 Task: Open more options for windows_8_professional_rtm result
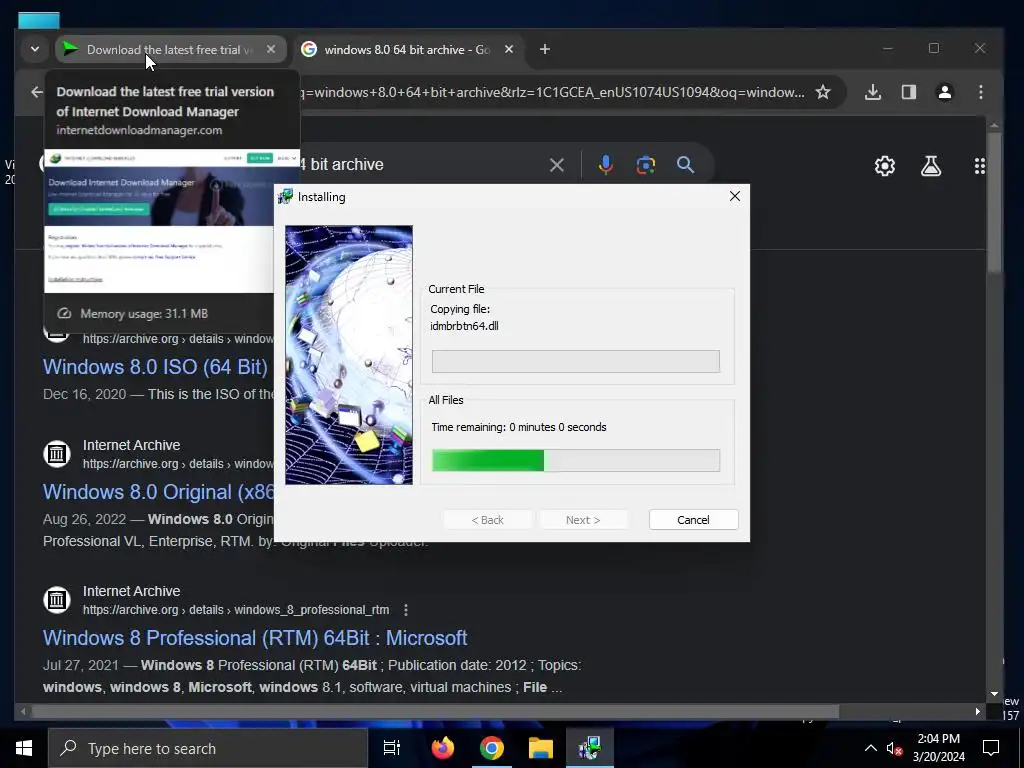pos(406,610)
